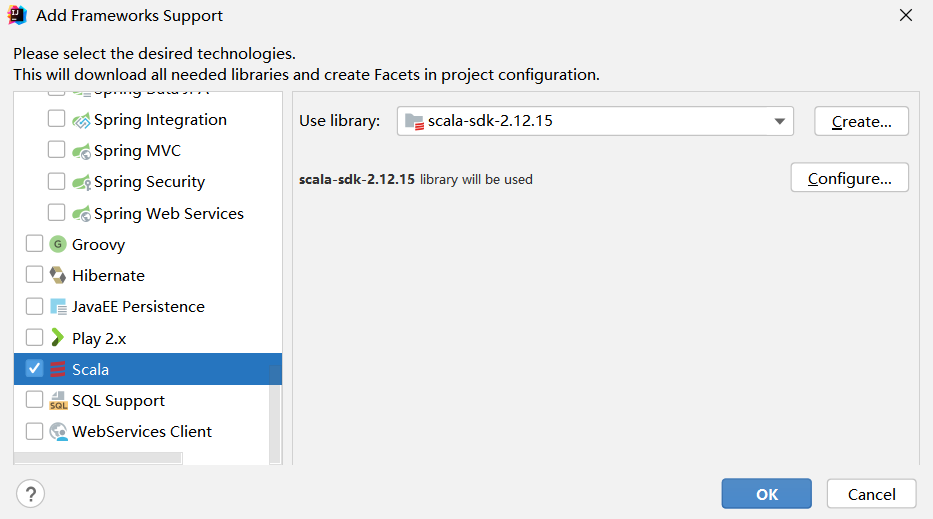Click the scala-sdk library folder icon
This screenshot has width=933, height=519.
pyautogui.click(x=414, y=121)
